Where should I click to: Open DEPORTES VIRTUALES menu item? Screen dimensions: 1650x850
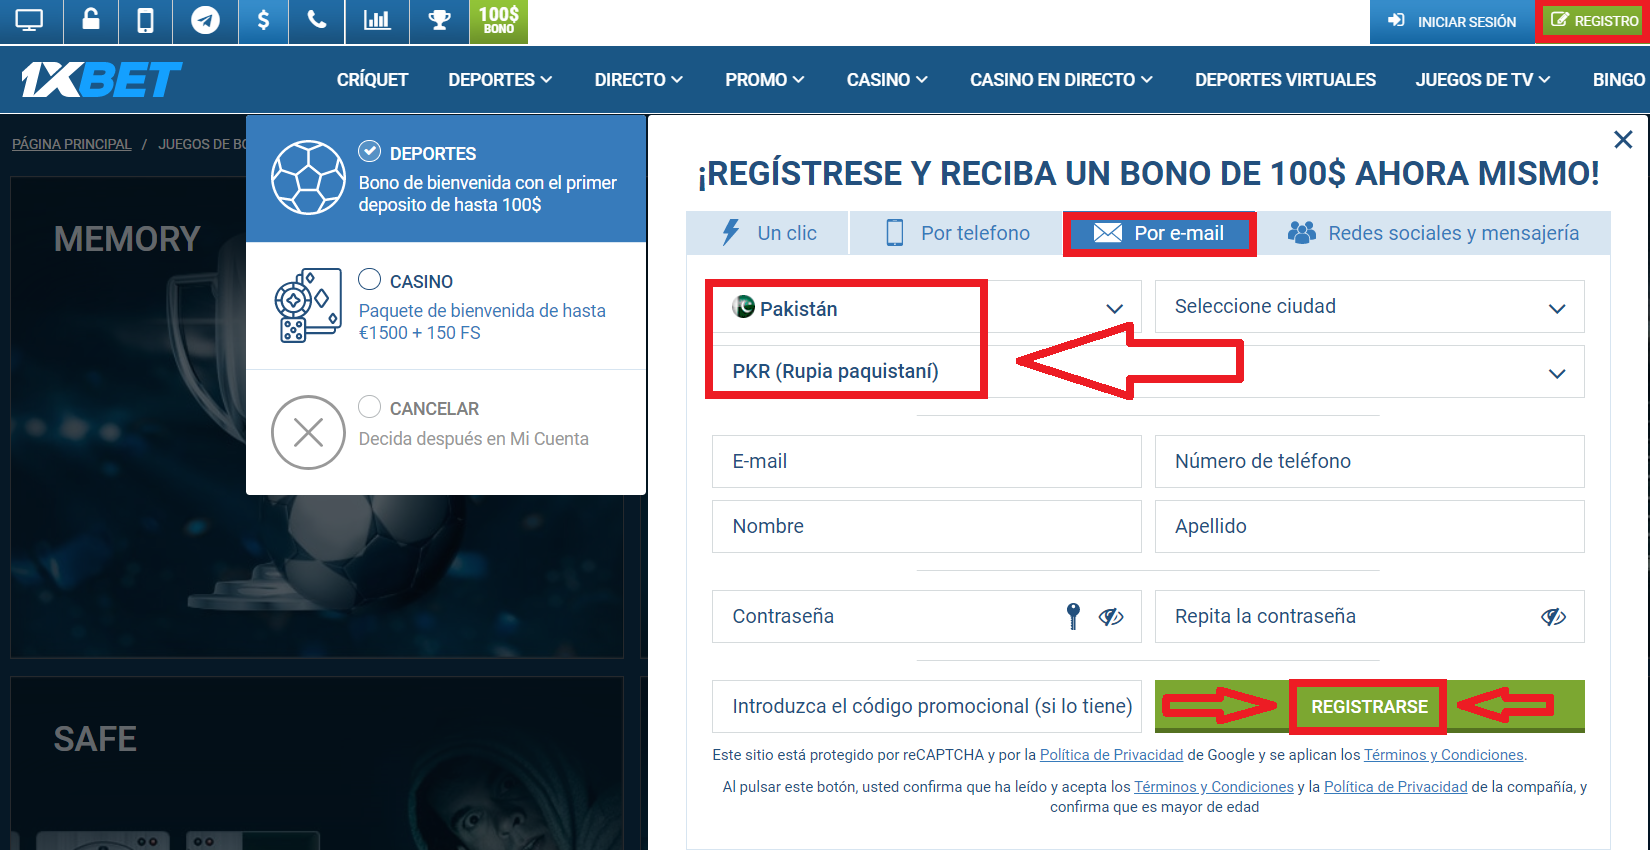click(x=1285, y=79)
